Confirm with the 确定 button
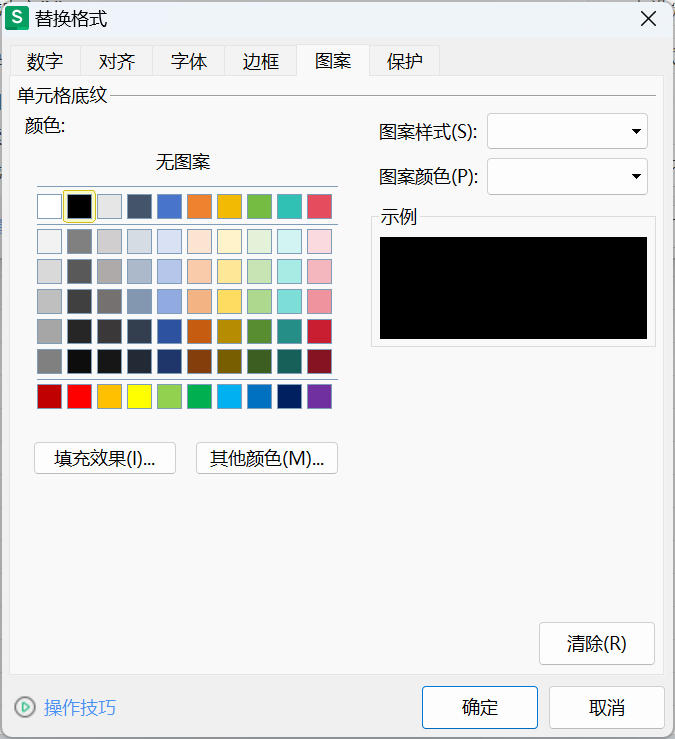Screen dimensions: 675x739 coord(480,707)
